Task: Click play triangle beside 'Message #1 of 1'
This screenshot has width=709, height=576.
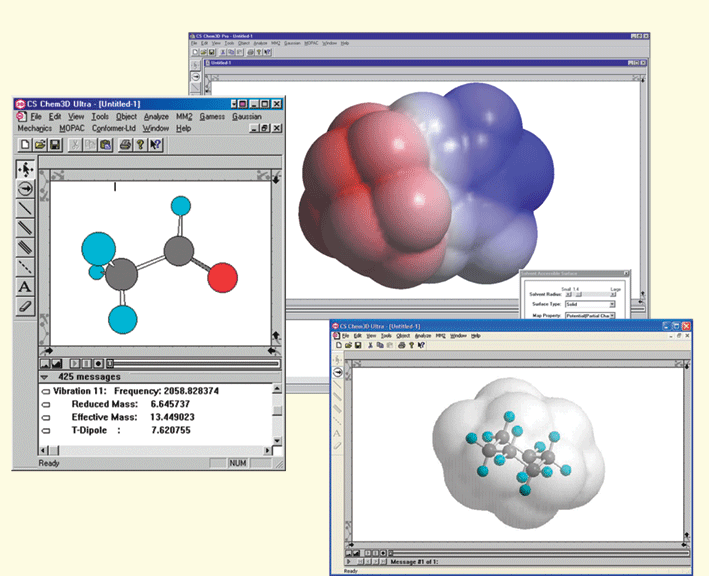Action: coord(349,562)
